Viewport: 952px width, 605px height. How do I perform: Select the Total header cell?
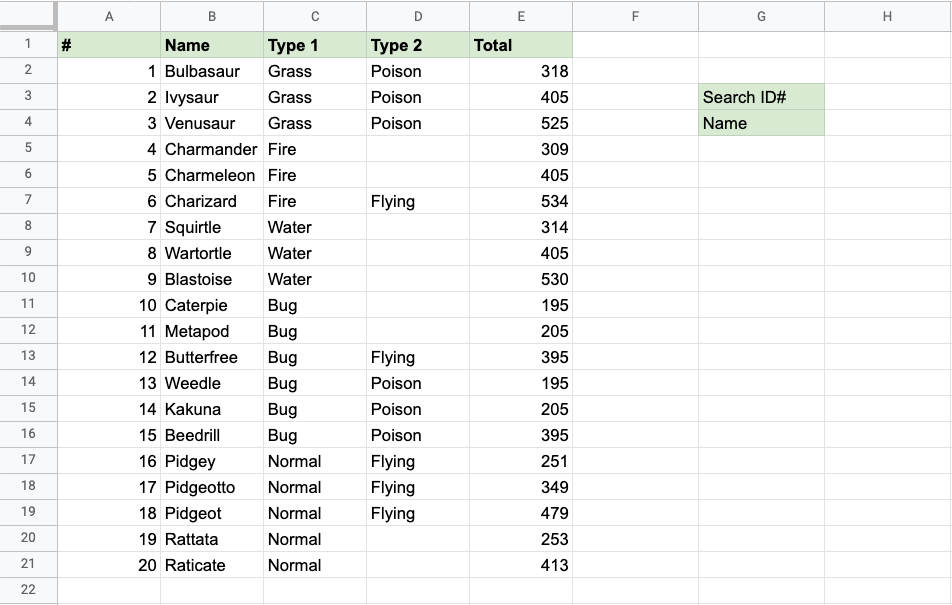point(521,45)
